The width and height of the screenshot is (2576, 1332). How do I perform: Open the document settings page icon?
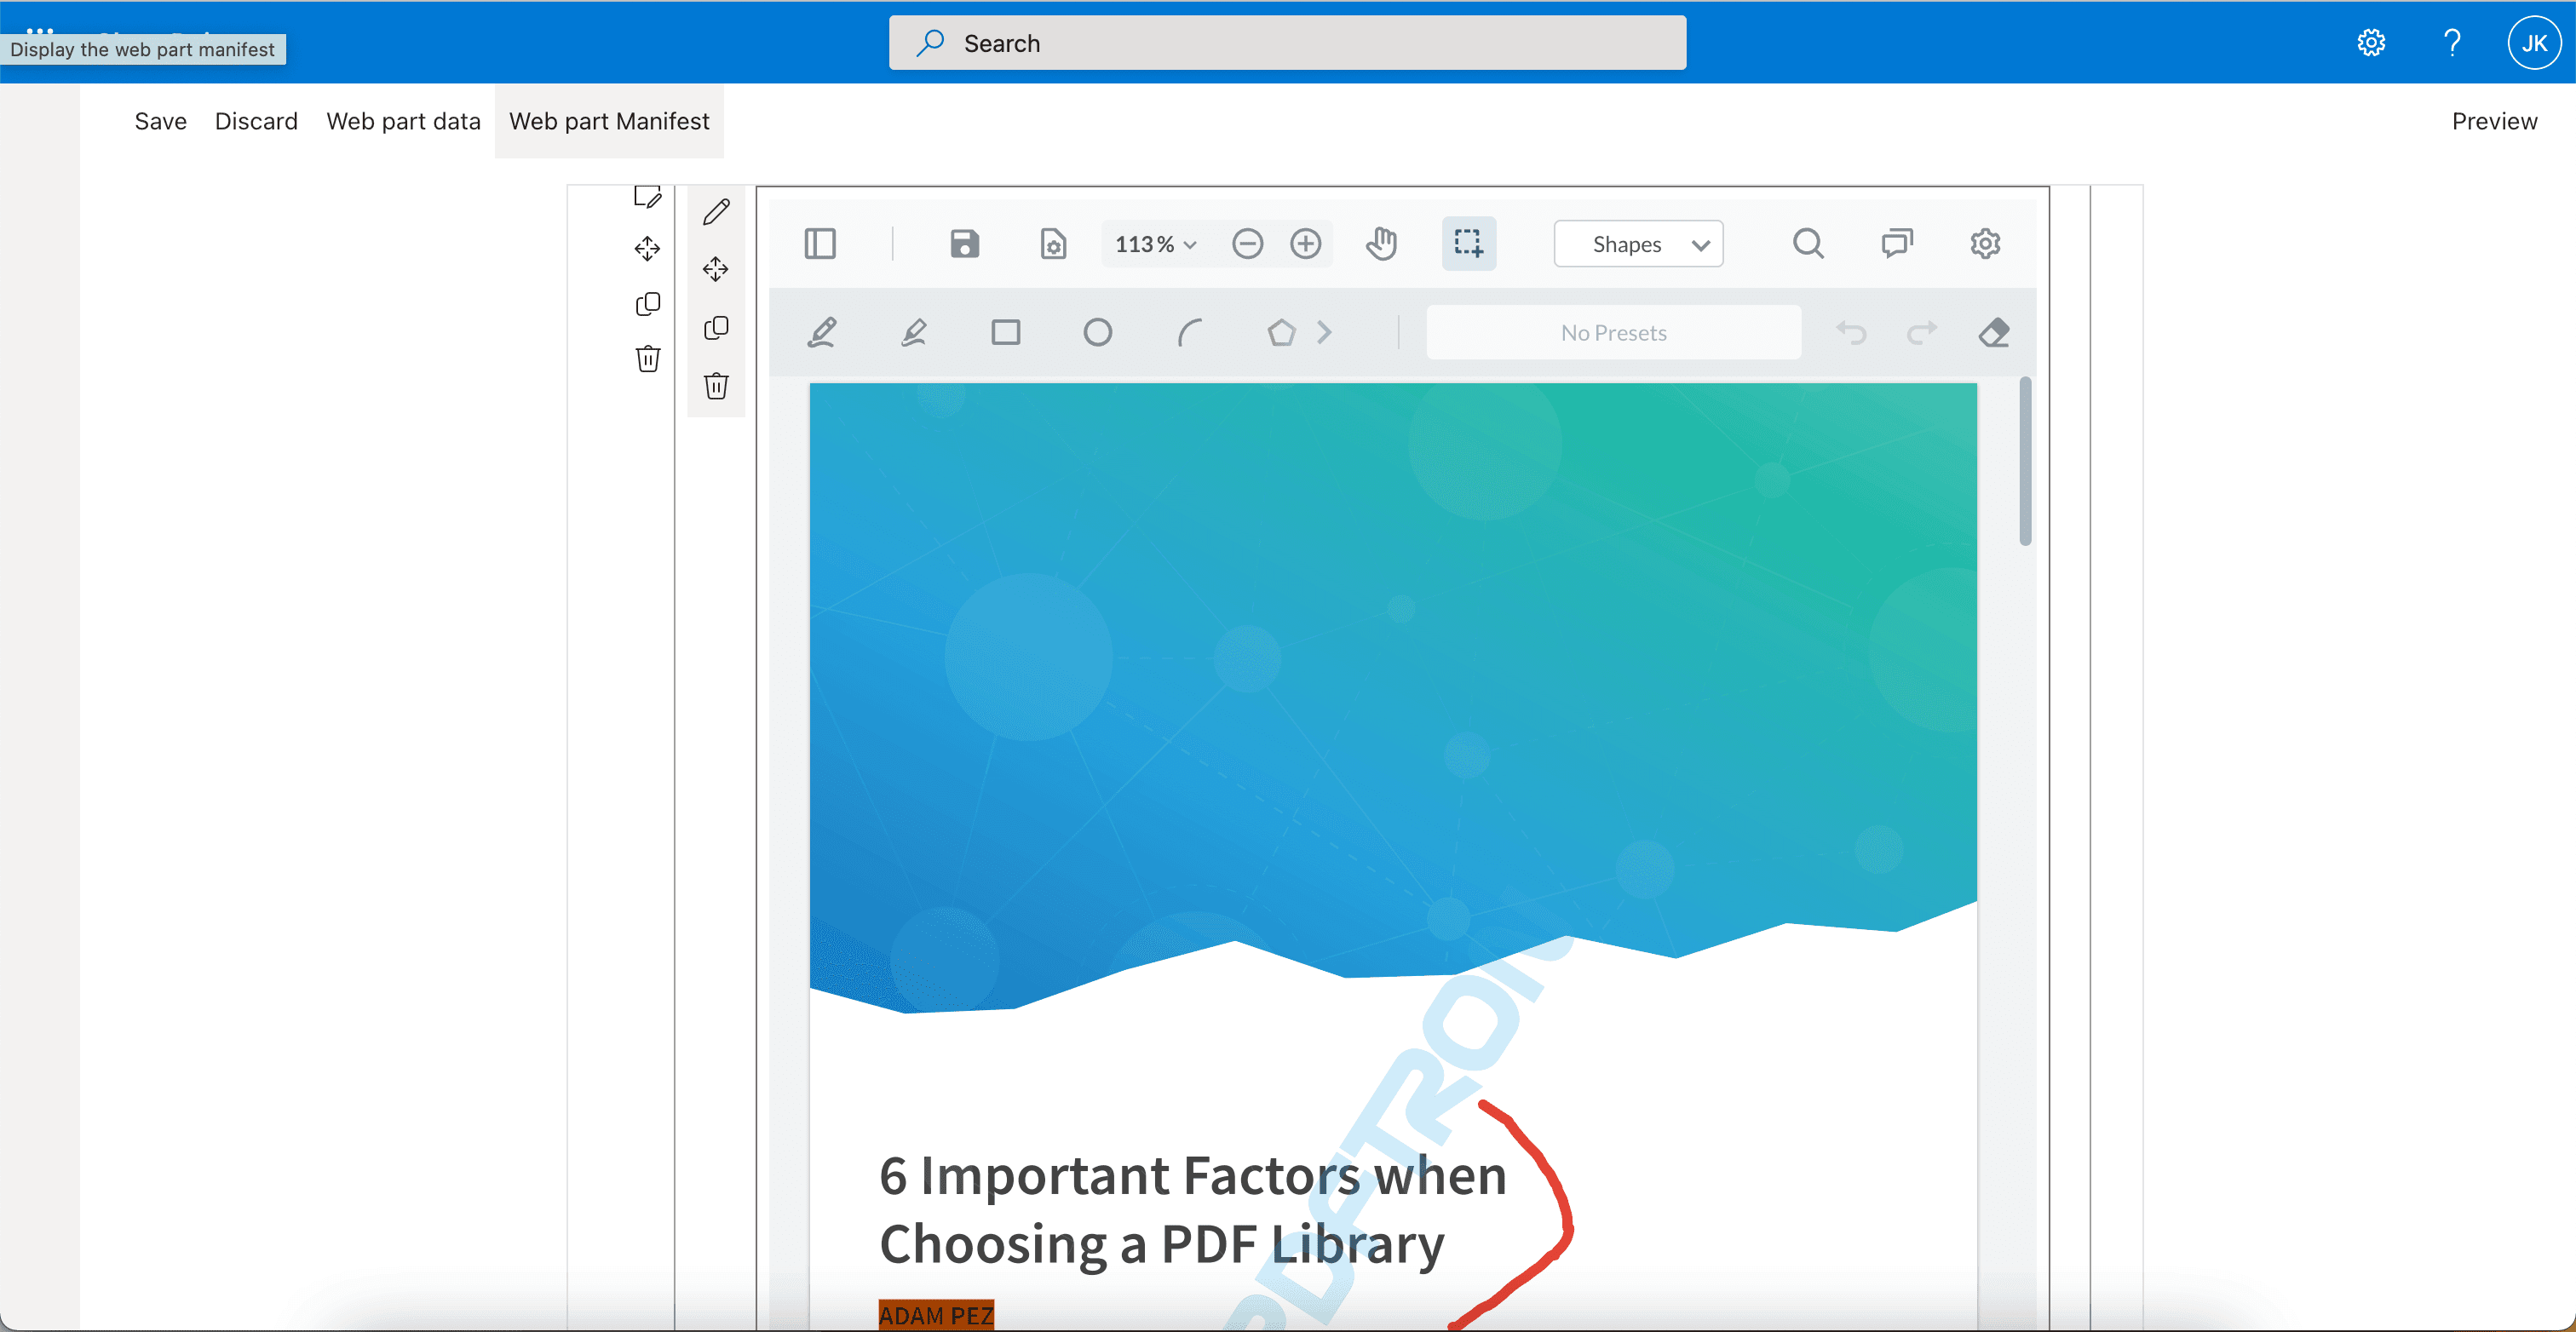[x=1052, y=243]
